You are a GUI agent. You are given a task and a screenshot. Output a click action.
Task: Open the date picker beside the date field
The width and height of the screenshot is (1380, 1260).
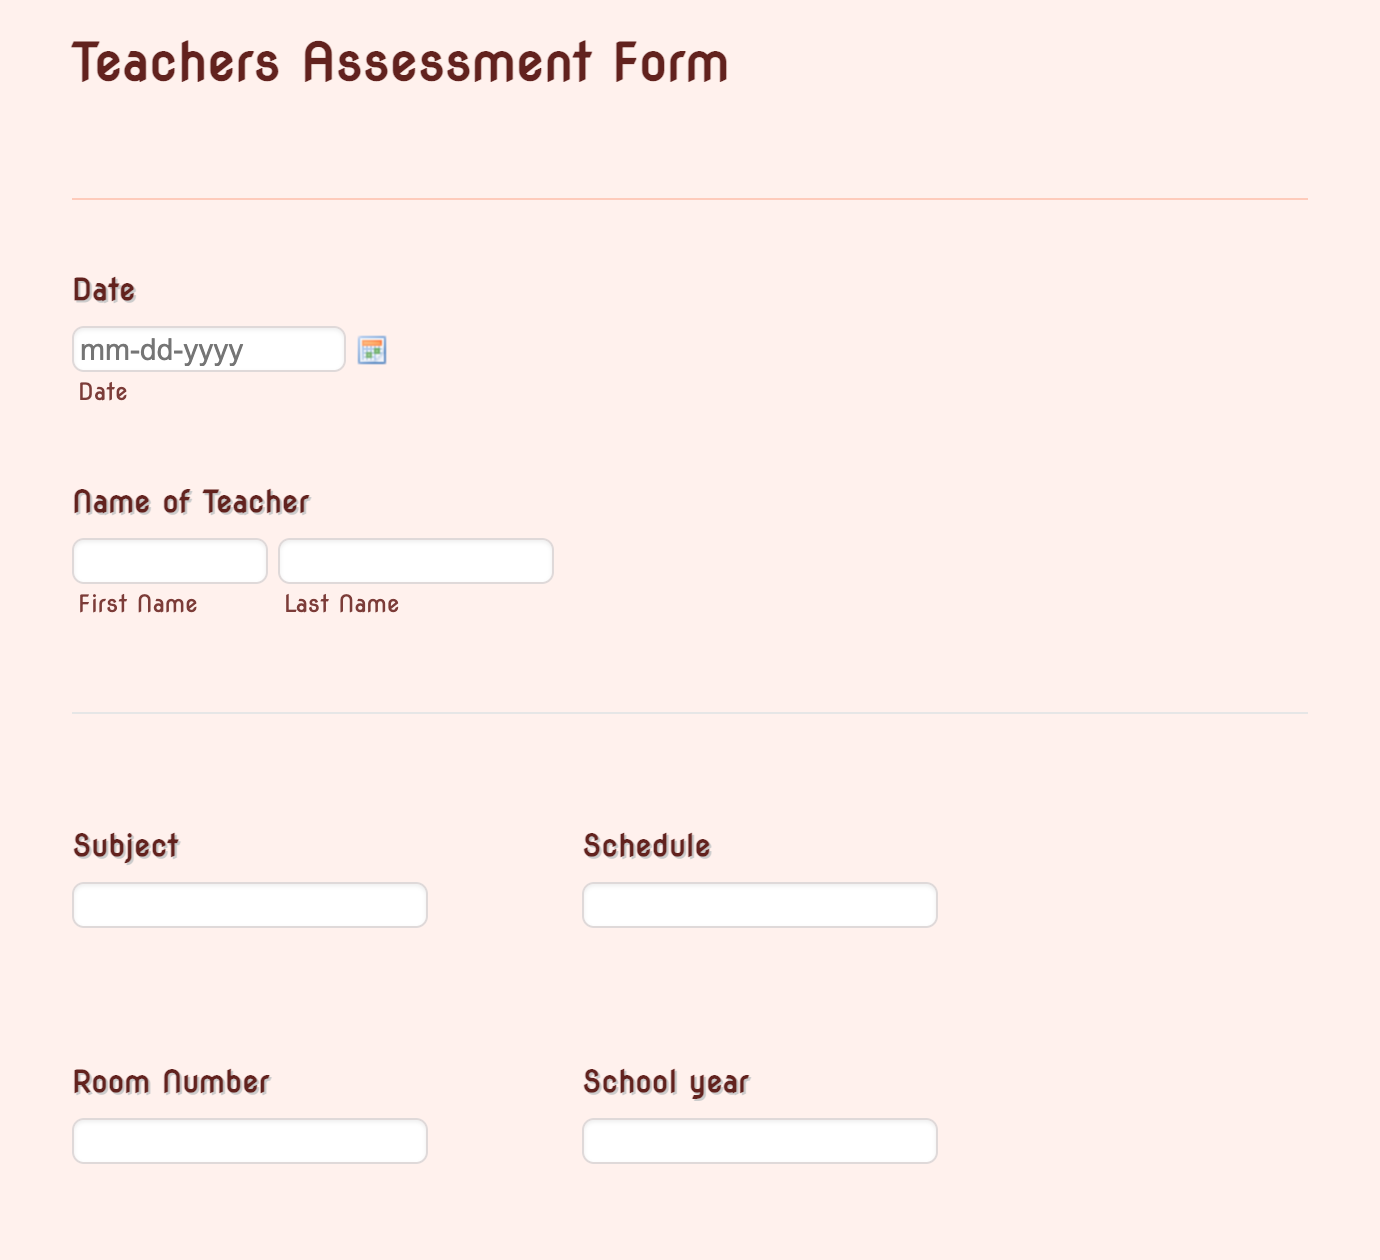[371, 350]
